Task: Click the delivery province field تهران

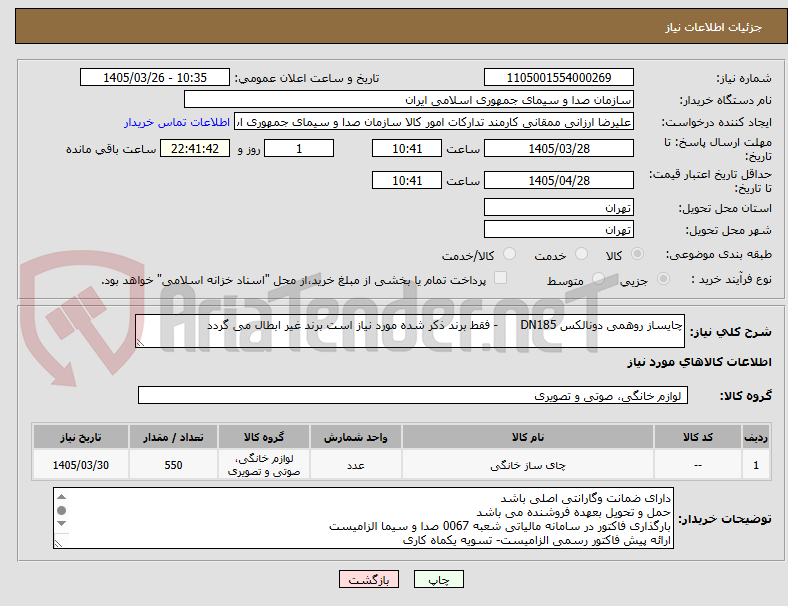Action: [559, 207]
